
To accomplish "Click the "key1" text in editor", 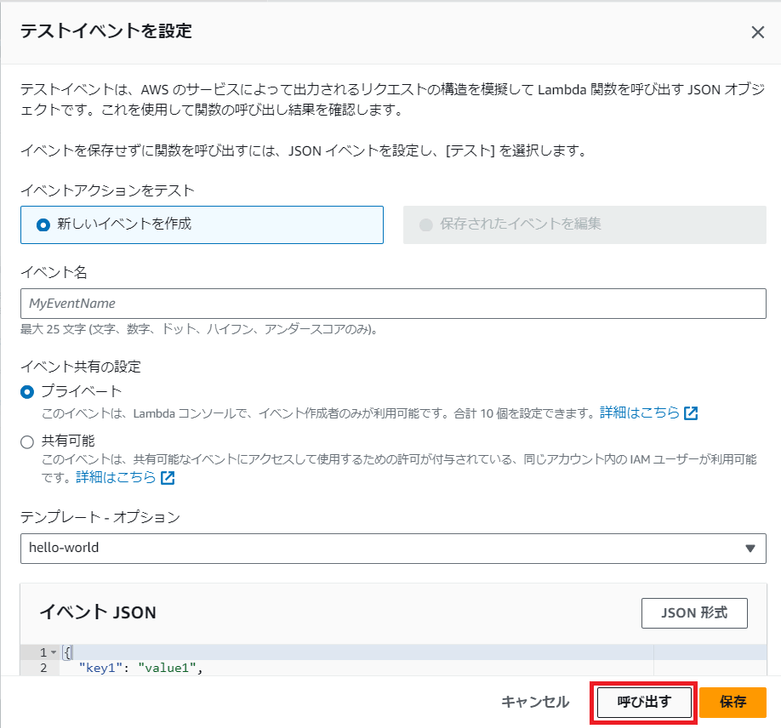I will 101,668.
